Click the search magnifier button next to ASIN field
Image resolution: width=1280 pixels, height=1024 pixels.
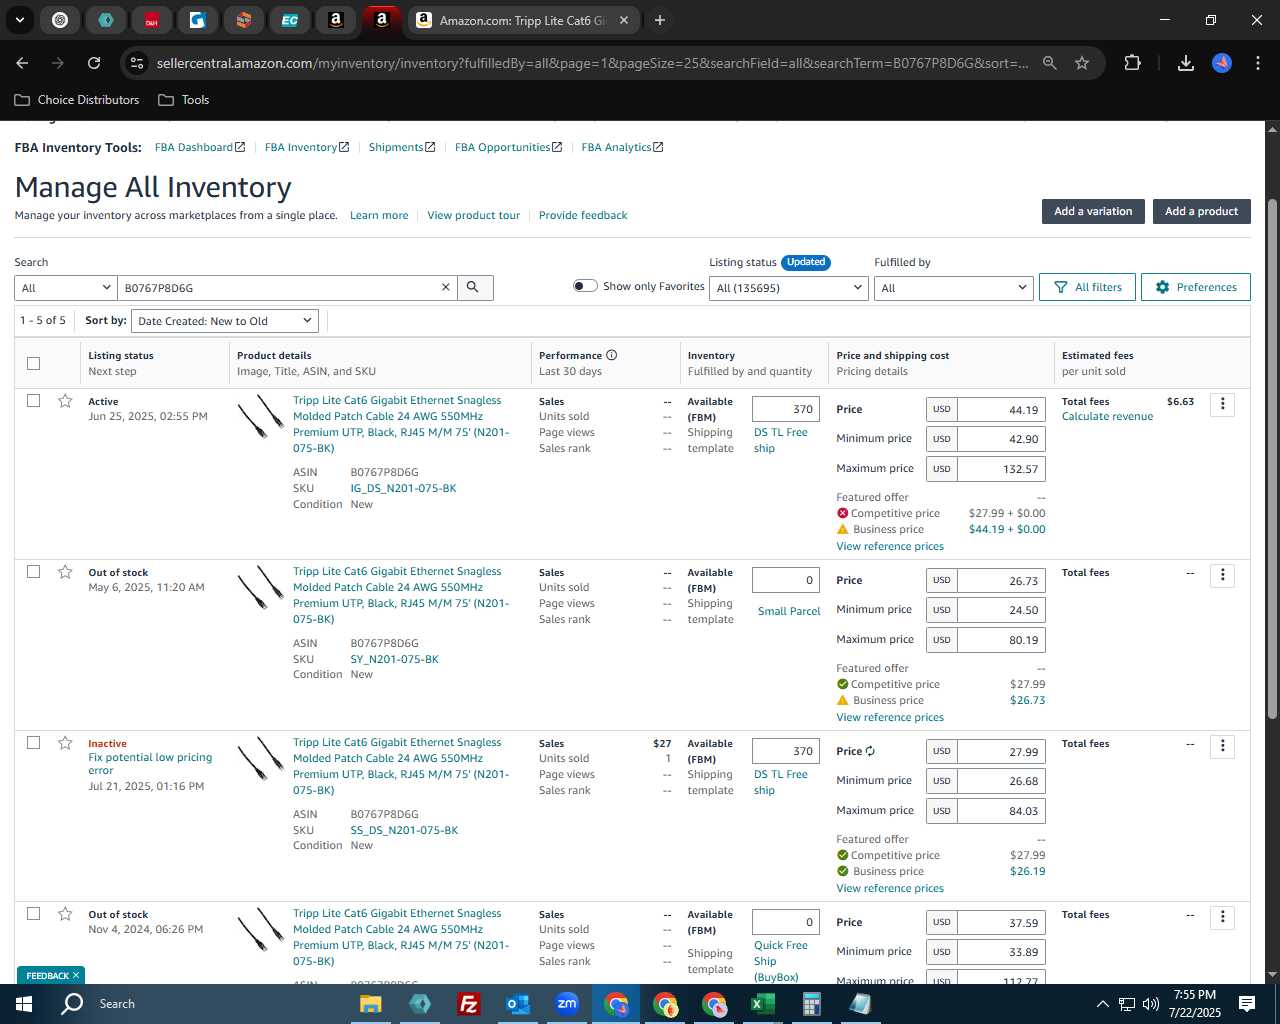click(x=473, y=287)
